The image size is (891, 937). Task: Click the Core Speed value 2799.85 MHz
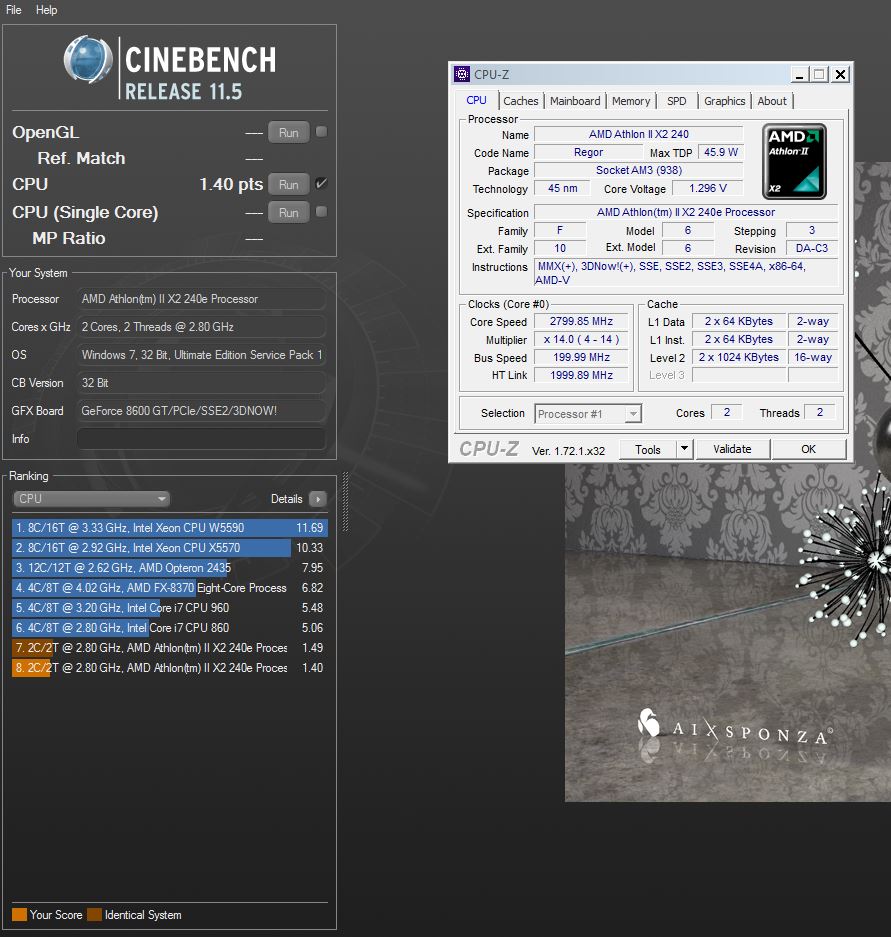[581, 321]
